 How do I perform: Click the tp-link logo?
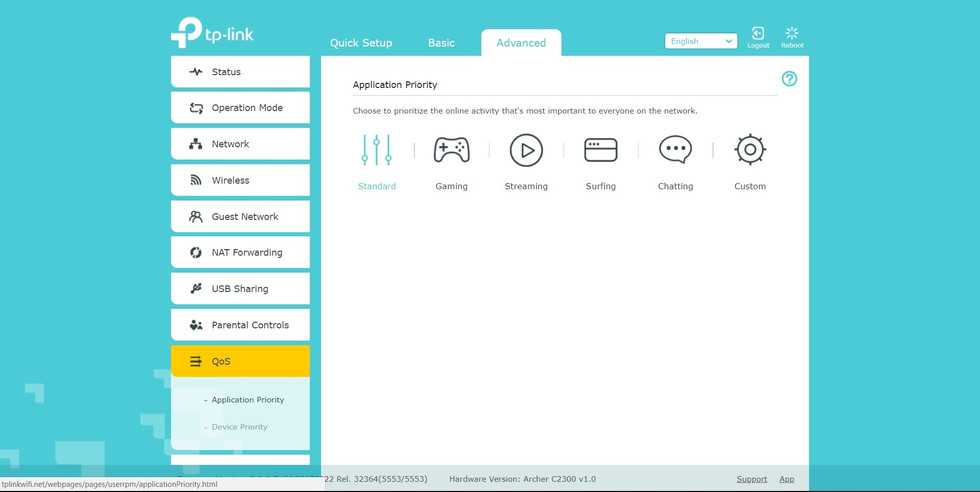click(212, 33)
